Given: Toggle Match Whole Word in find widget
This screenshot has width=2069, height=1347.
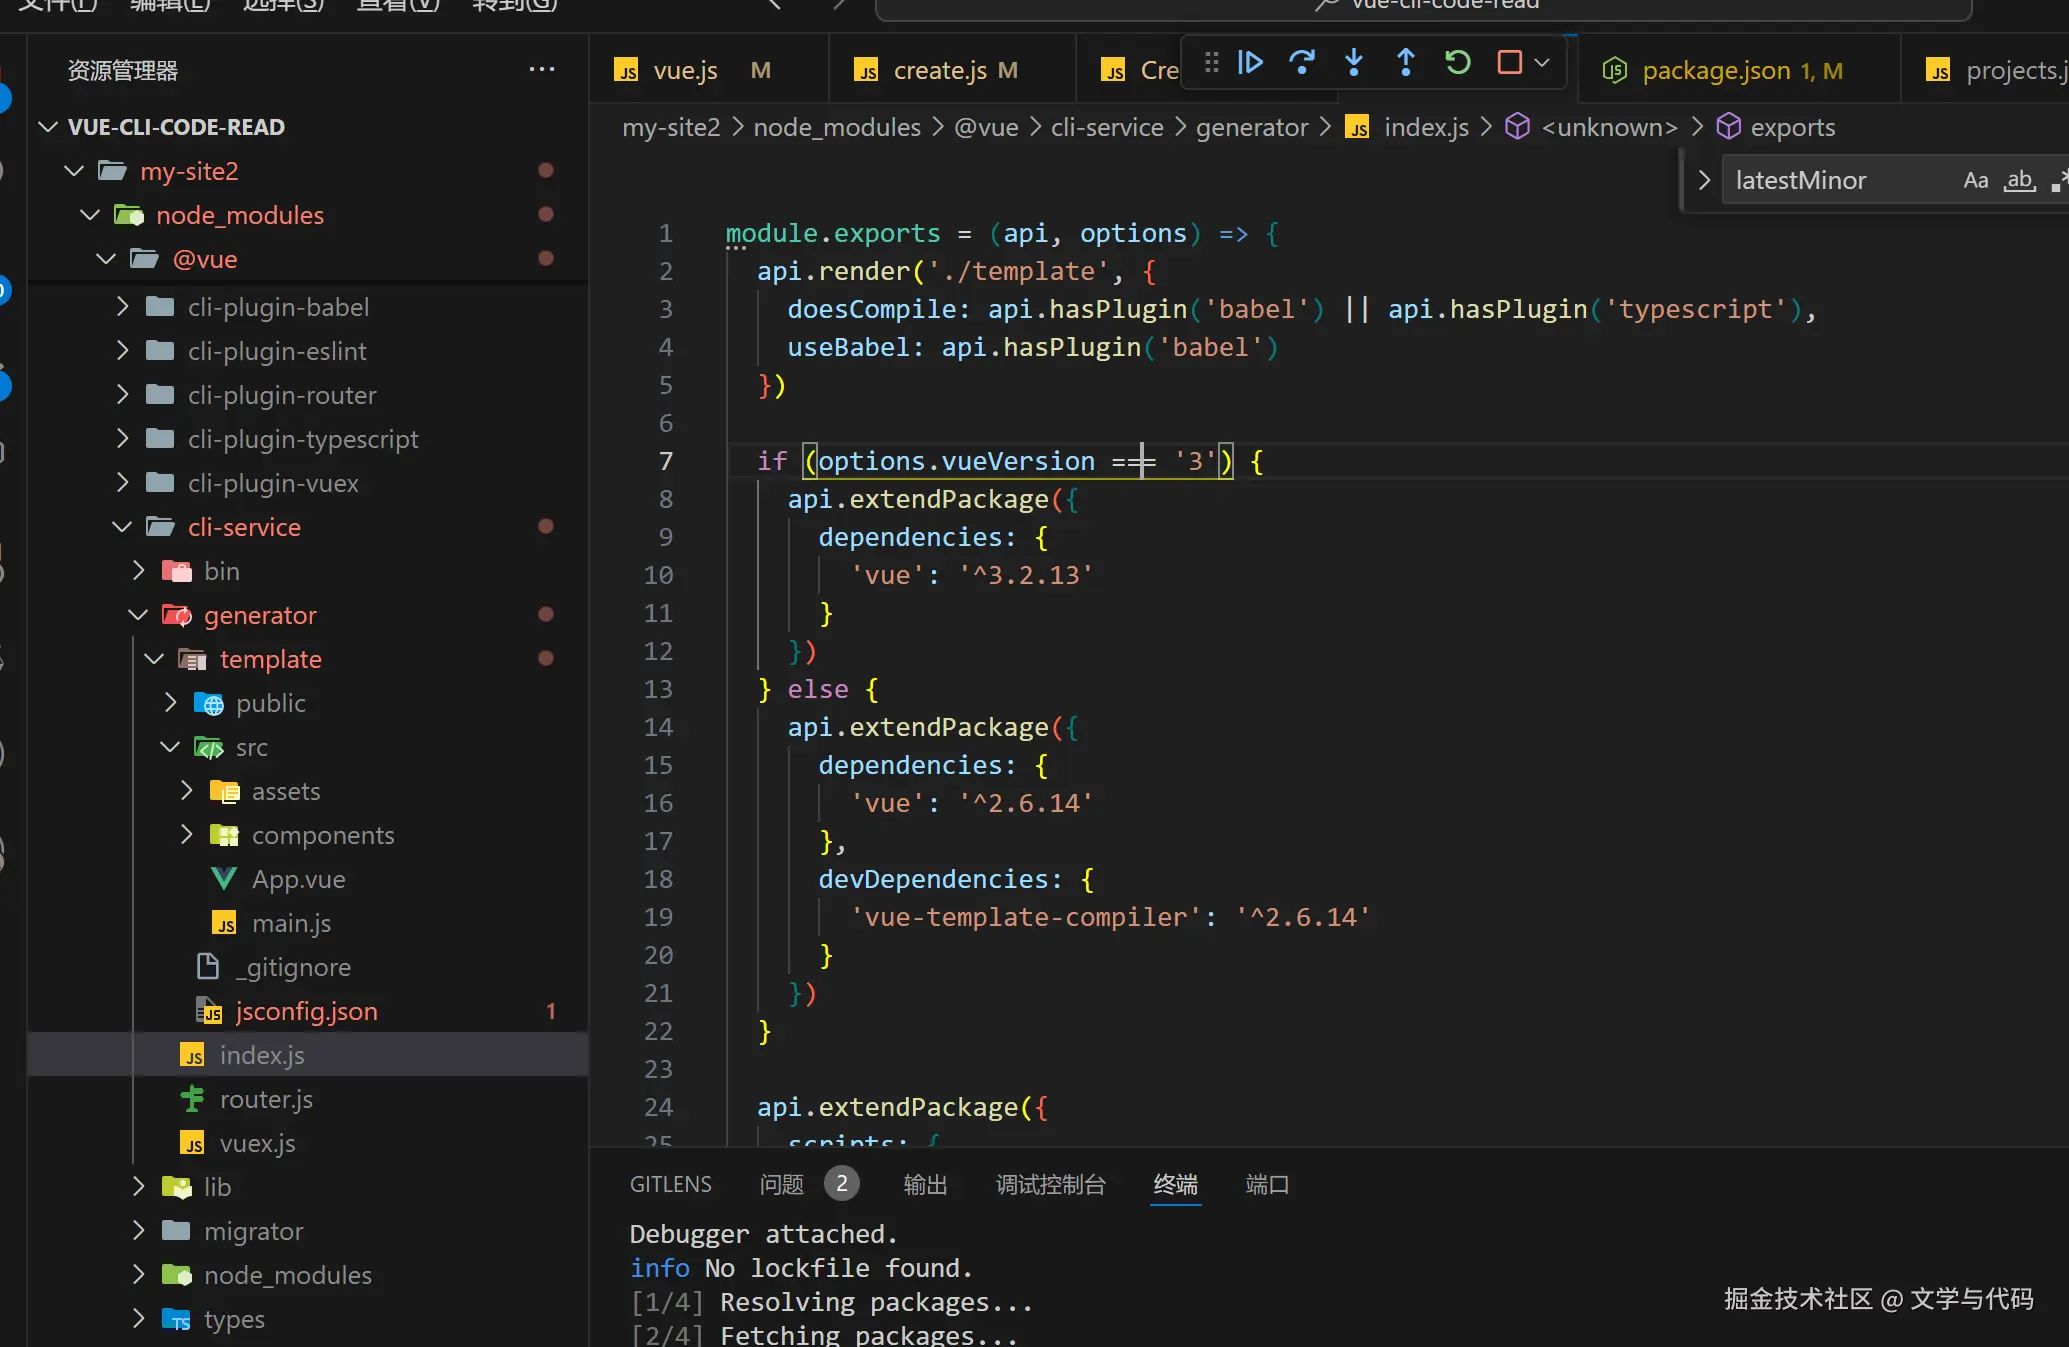Looking at the screenshot, I should (2019, 181).
